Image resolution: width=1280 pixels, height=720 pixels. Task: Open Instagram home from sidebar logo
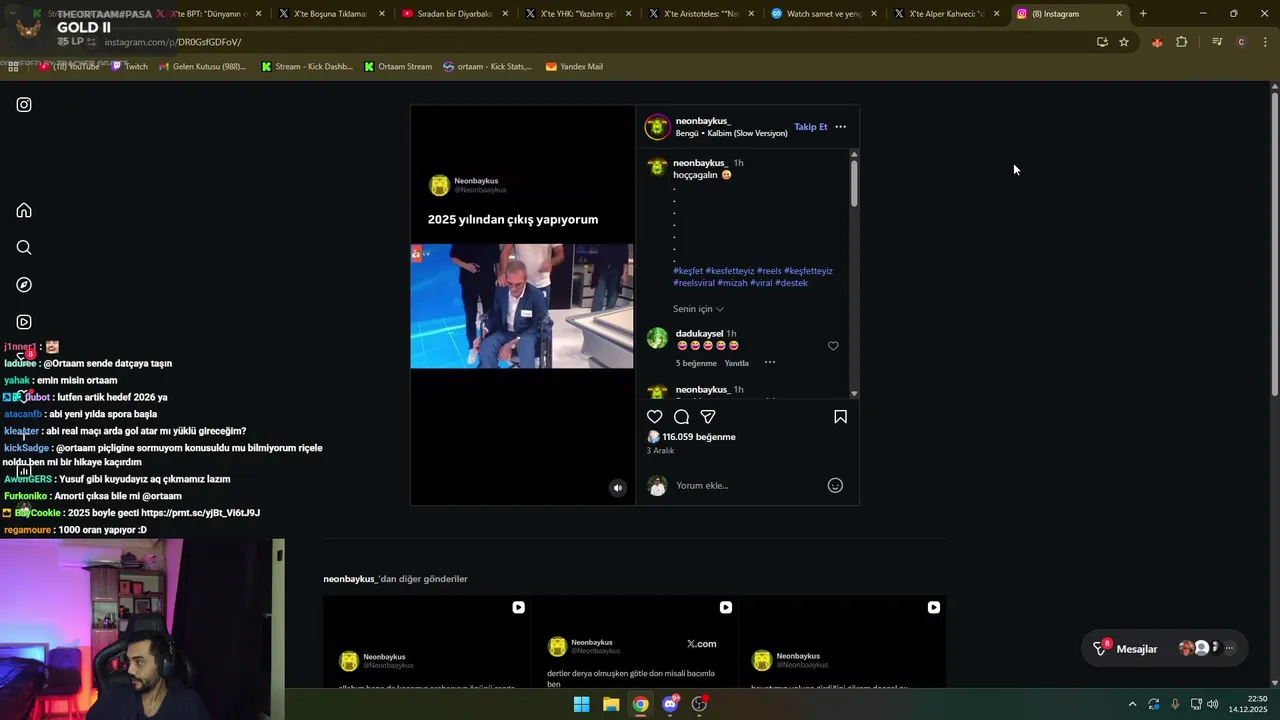[24, 105]
